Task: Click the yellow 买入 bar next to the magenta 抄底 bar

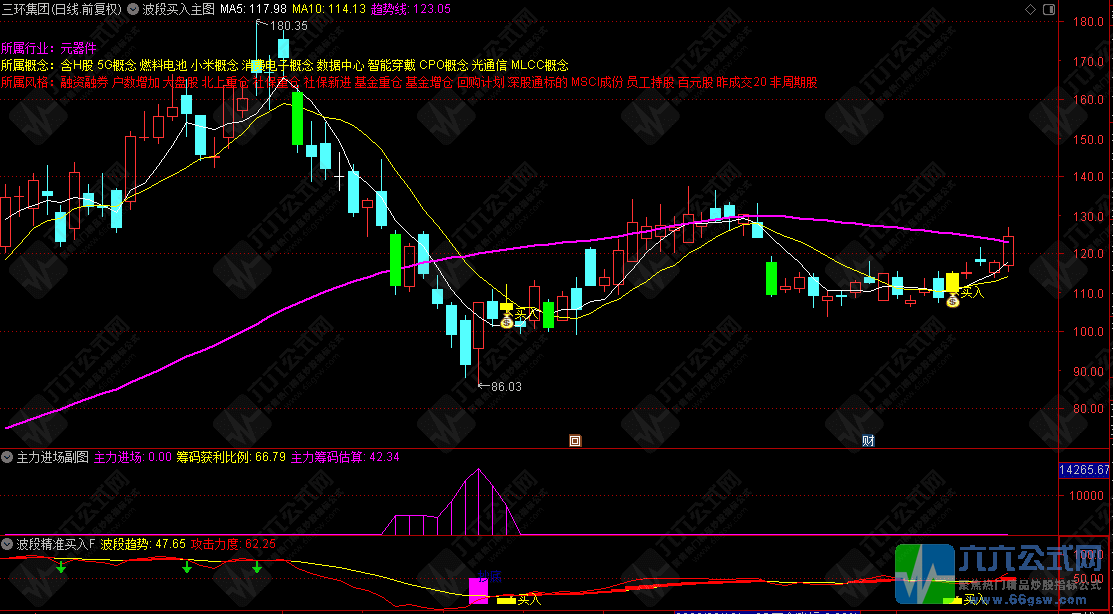Action: click(506, 601)
